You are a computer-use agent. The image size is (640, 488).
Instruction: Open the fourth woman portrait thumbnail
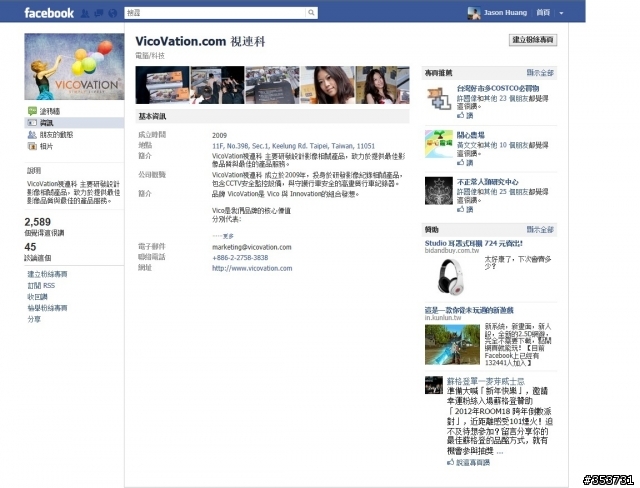coord(328,85)
